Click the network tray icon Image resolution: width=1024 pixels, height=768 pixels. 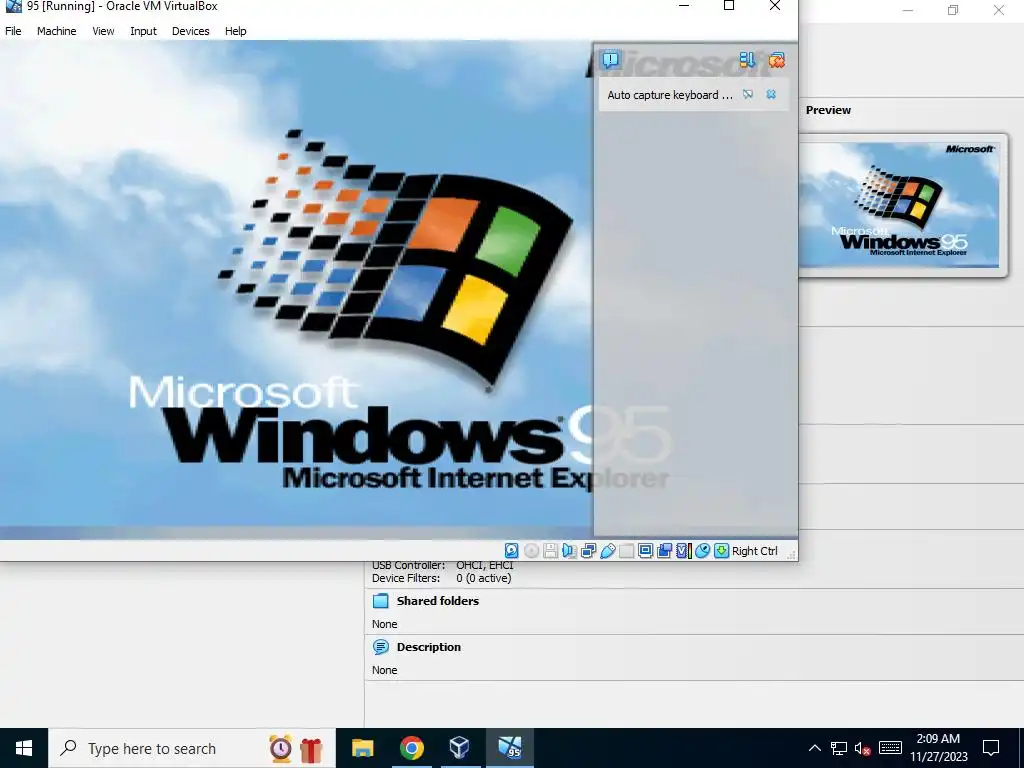(x=839, y=748)
